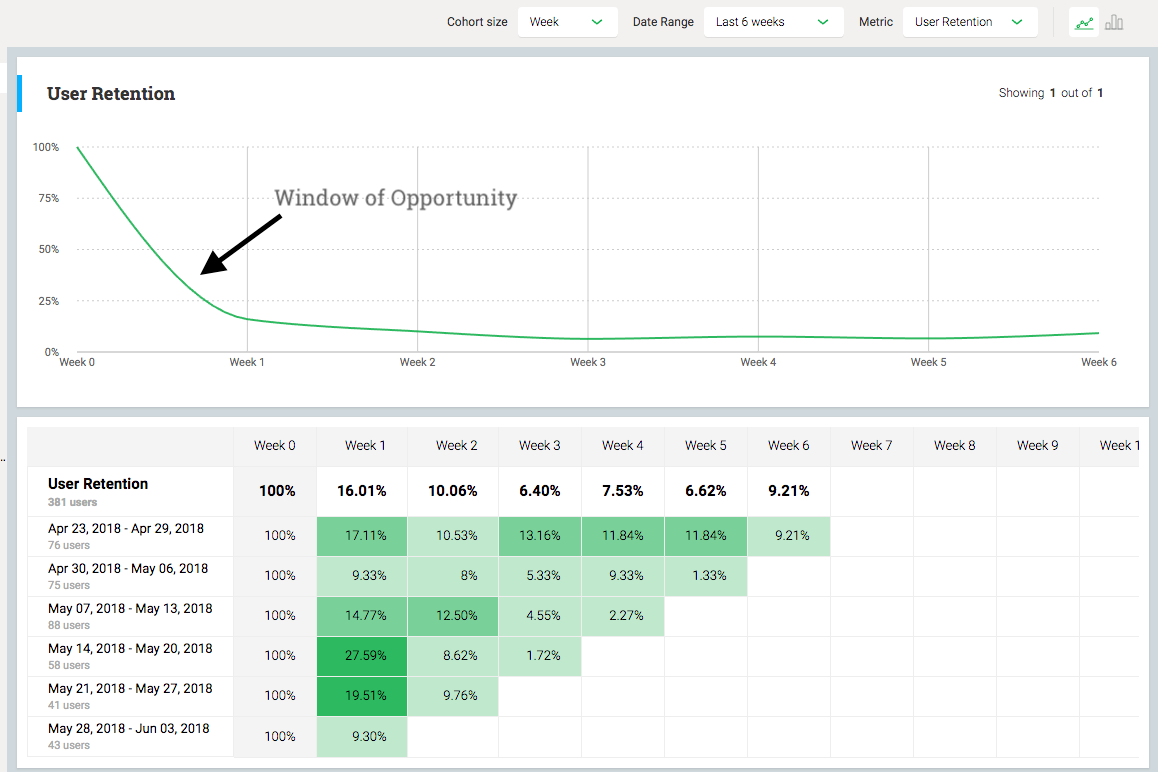Click the 19.51% cell in May 21 cohort

pos(361,696)
